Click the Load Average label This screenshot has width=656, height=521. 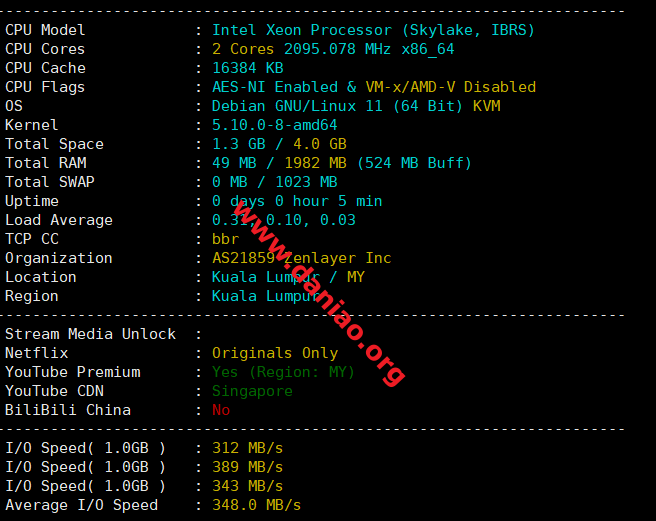(59, 220)
